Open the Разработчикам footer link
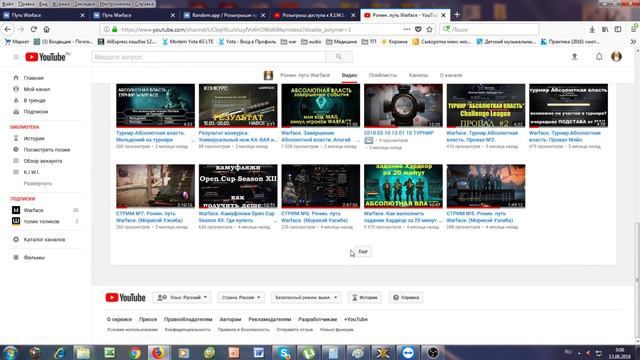Image resolution: width=640 pixels, height=360 pixels. click(x=318, y=319)
